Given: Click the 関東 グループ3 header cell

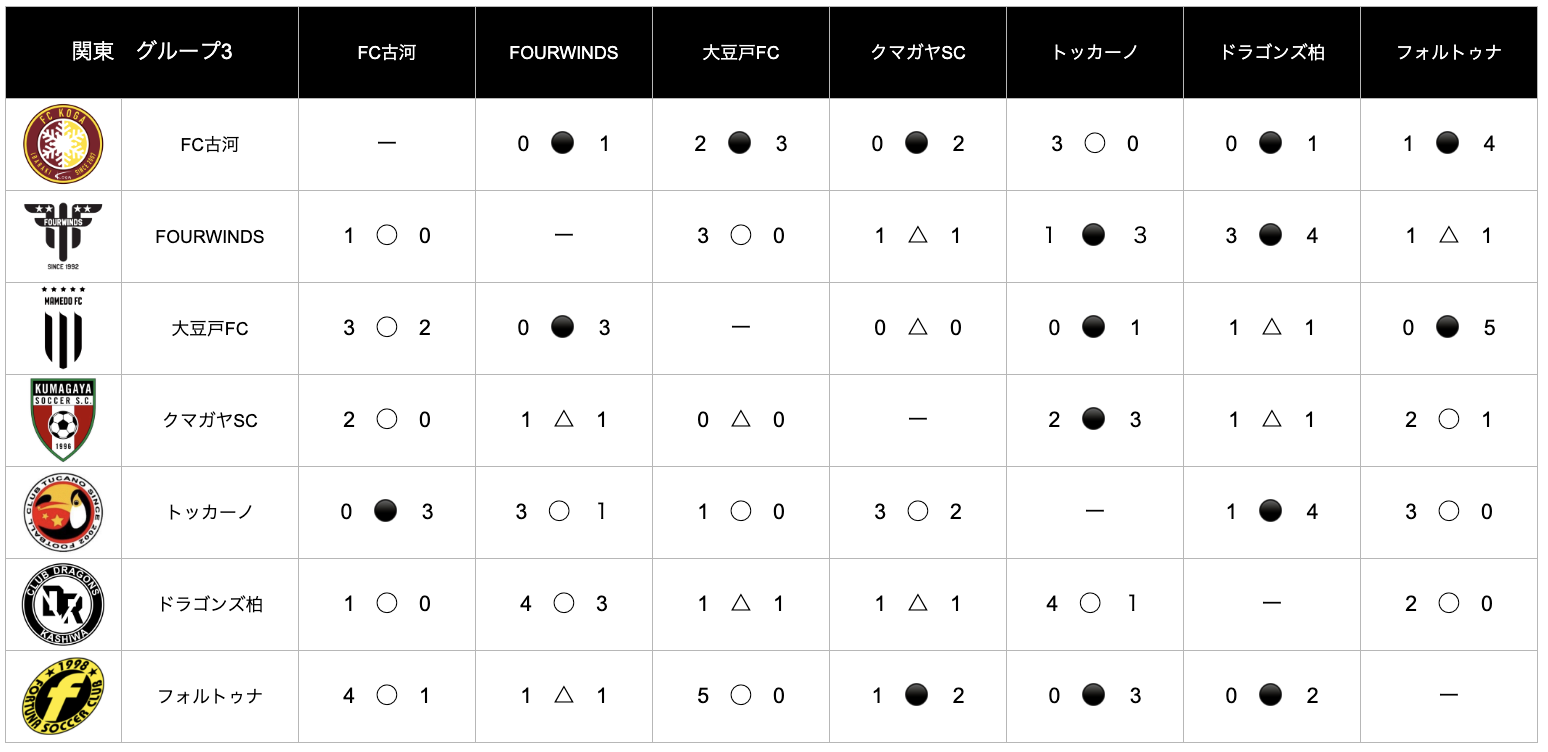Looking at the screenshot, I should click(x=152, y=52).
